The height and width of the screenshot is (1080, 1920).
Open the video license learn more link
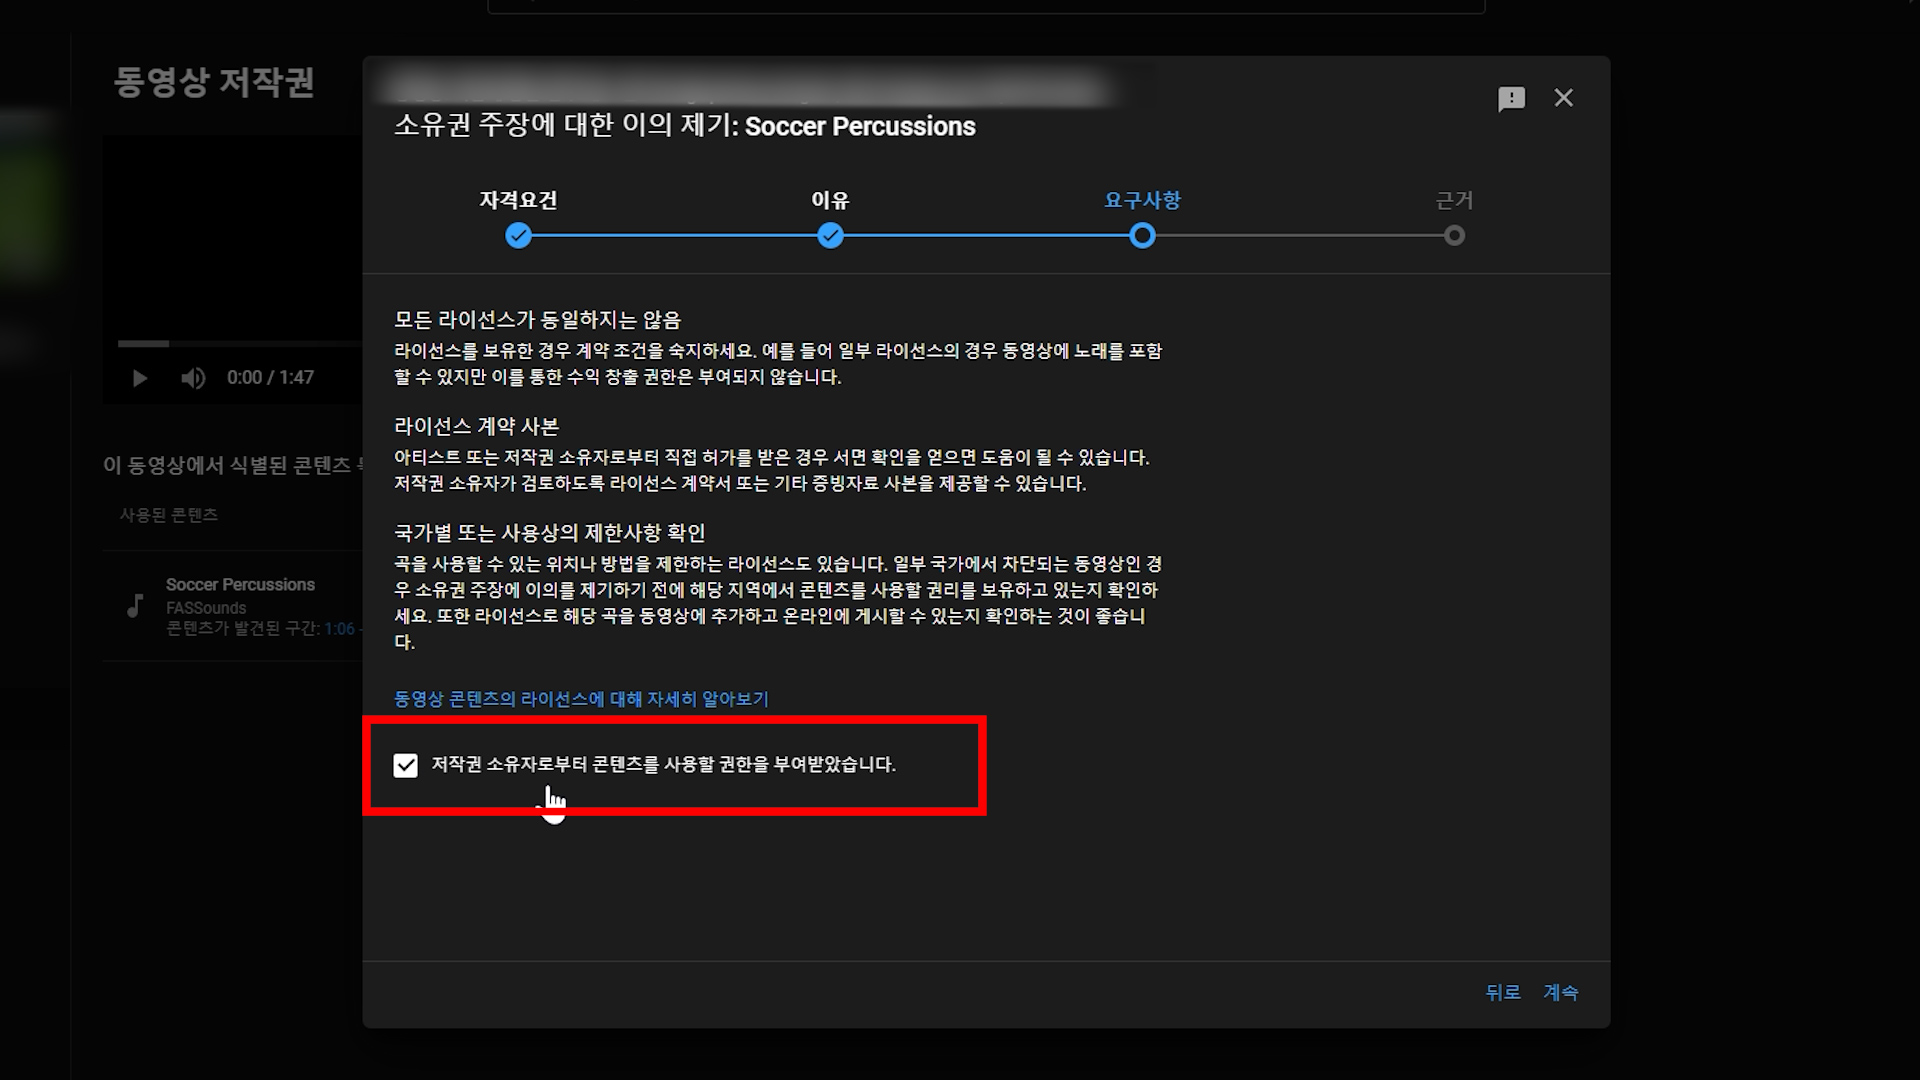coord(581,699)
